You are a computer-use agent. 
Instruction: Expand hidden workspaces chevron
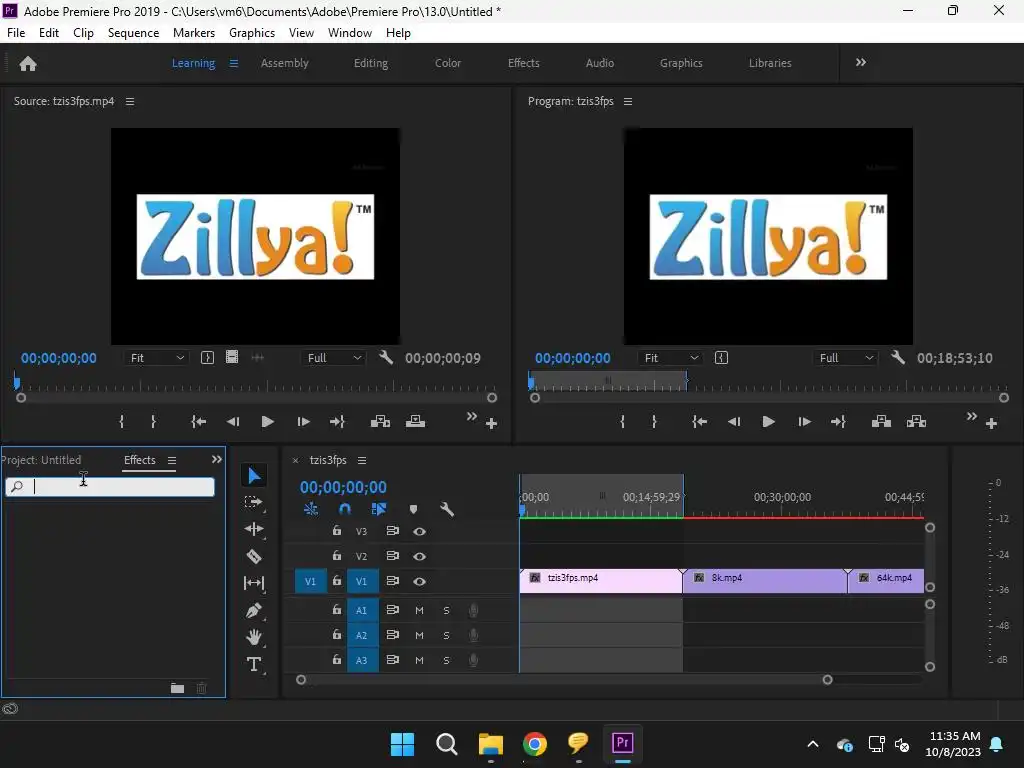[x=861, y=62]
